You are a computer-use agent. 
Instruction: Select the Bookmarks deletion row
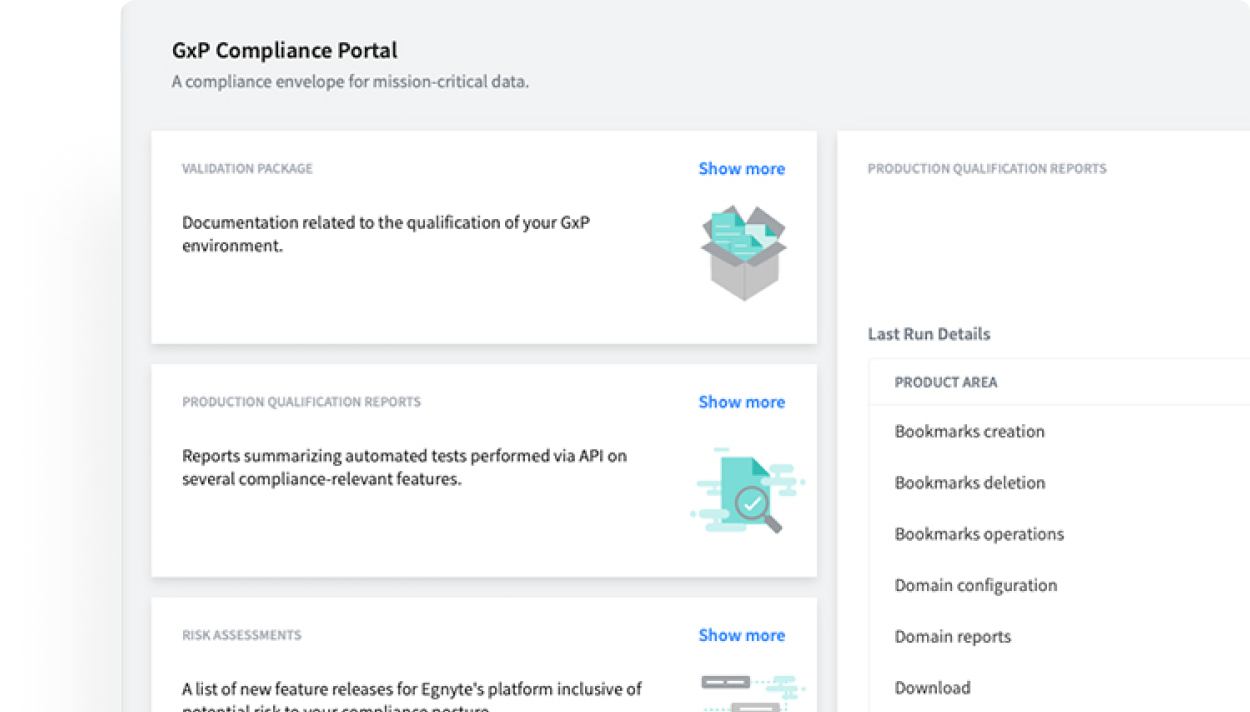coord(969,483)
